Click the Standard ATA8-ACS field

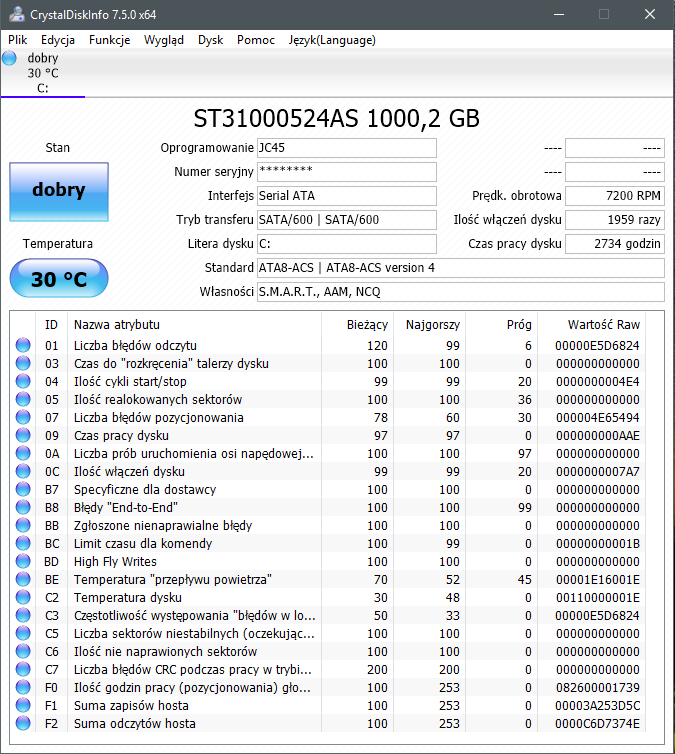point(461,268)
